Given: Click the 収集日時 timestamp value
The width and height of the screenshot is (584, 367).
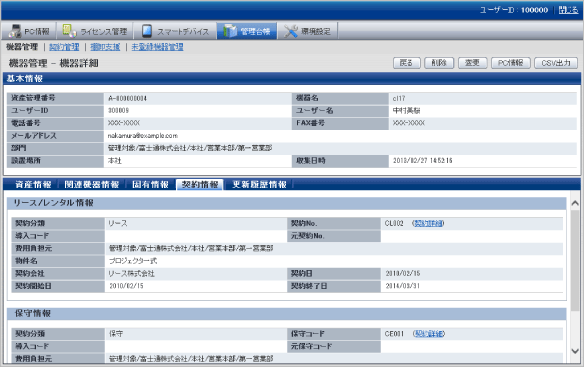Looking at the screenshot, I should pyautogui.click(x=423, y=161).
